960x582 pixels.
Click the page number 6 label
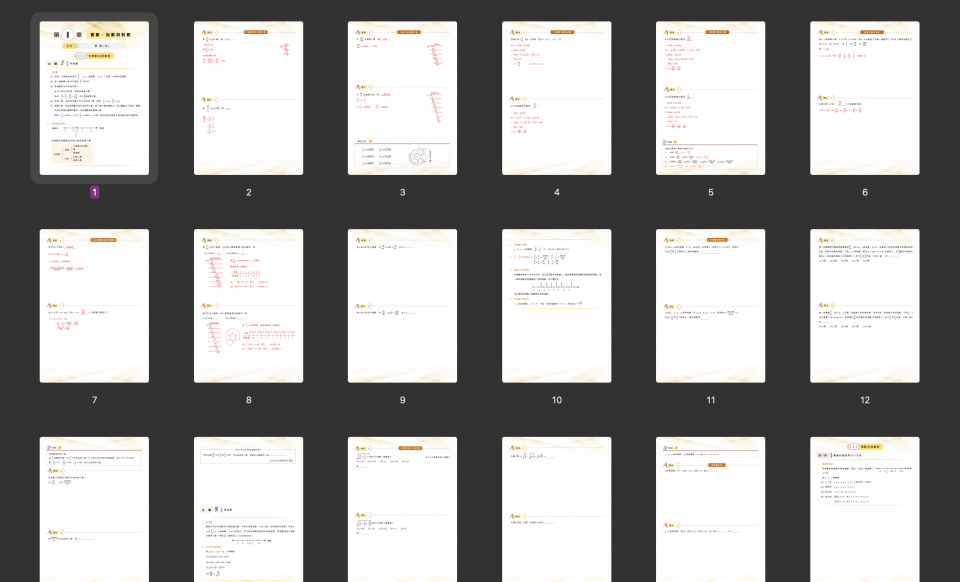pyautogui.click(x=864, y=192)
